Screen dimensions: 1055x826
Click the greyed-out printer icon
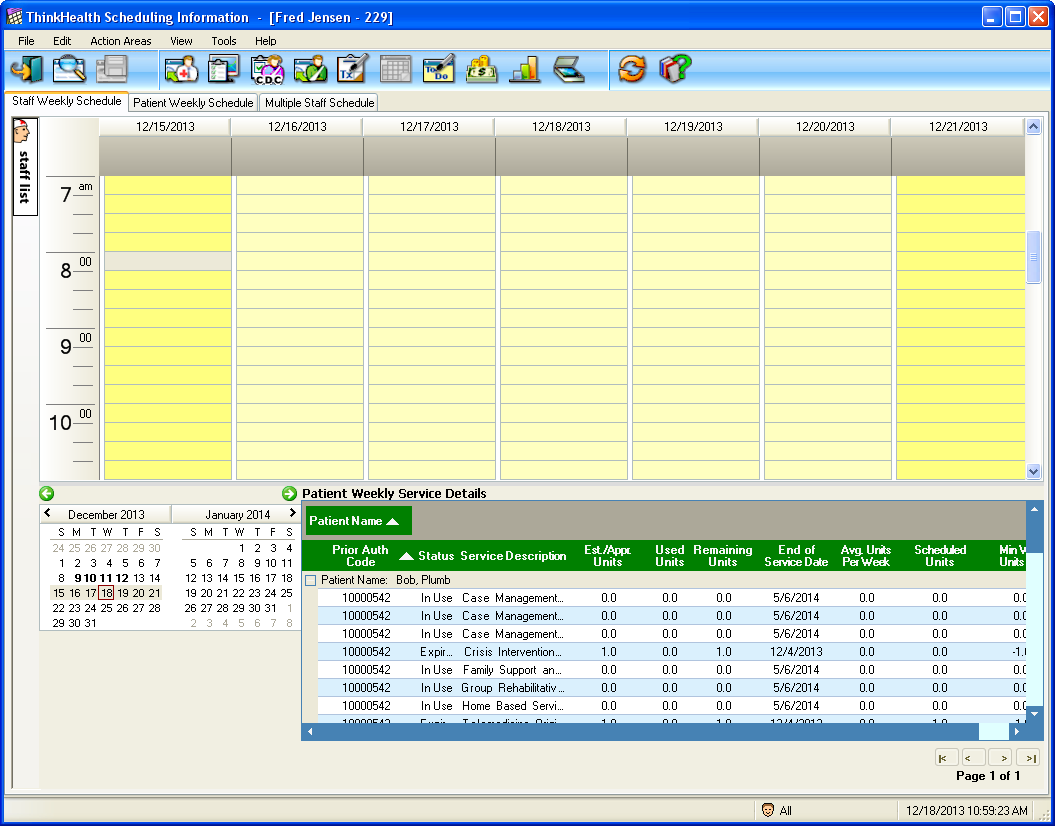pos(111,69)
